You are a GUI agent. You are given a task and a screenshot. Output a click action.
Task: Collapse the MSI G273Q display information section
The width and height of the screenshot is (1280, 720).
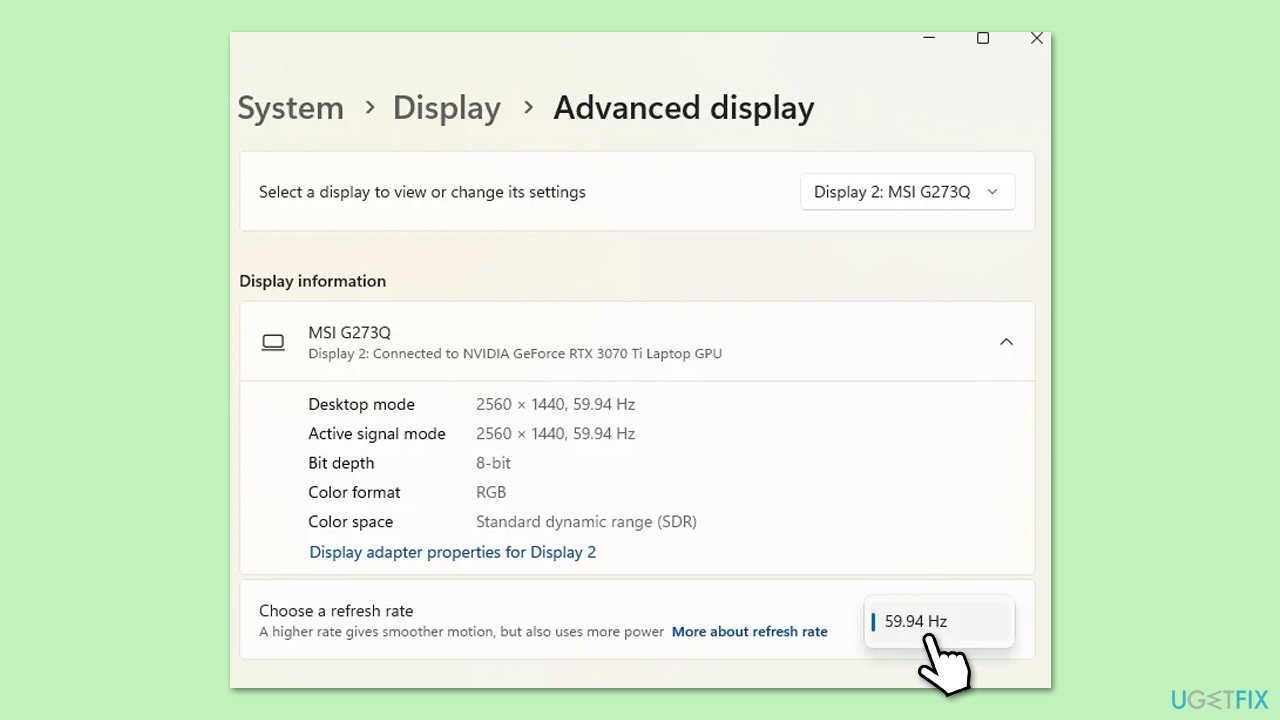click(x=1006, y=342)
